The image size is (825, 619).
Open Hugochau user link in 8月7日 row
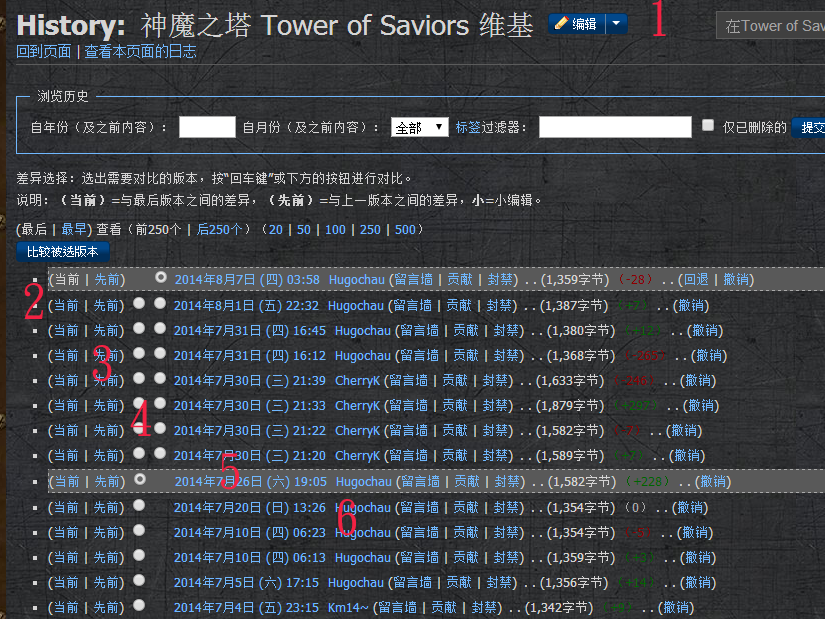pyautogui.click(x=357, y=279)
